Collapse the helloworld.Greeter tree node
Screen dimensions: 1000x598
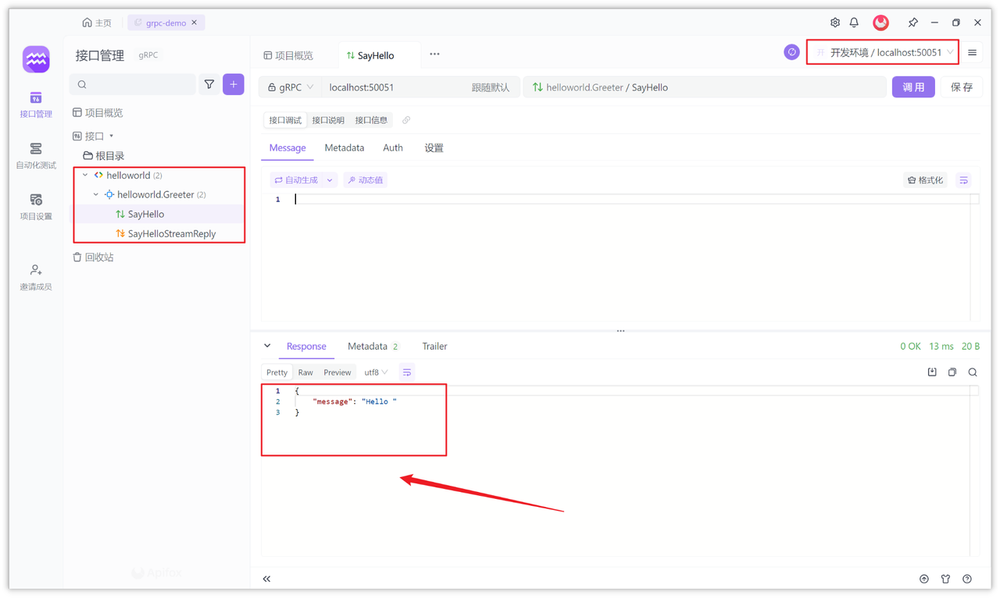tap(95, 194)
